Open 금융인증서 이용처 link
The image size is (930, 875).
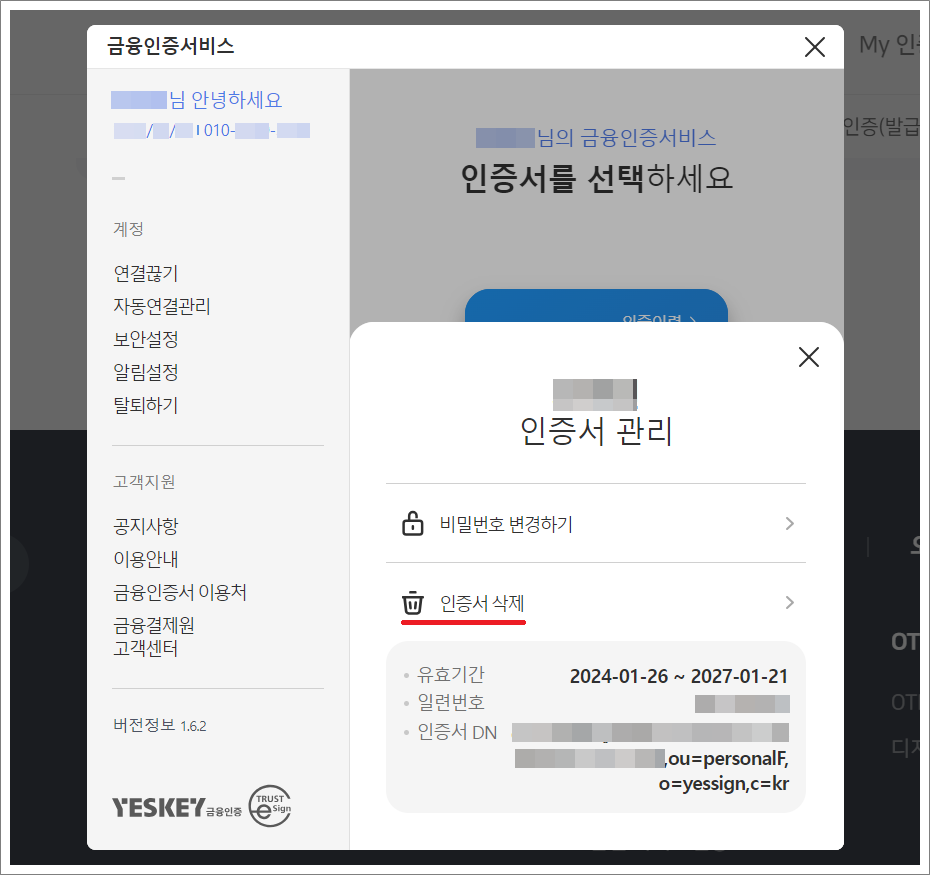point(180,592)
